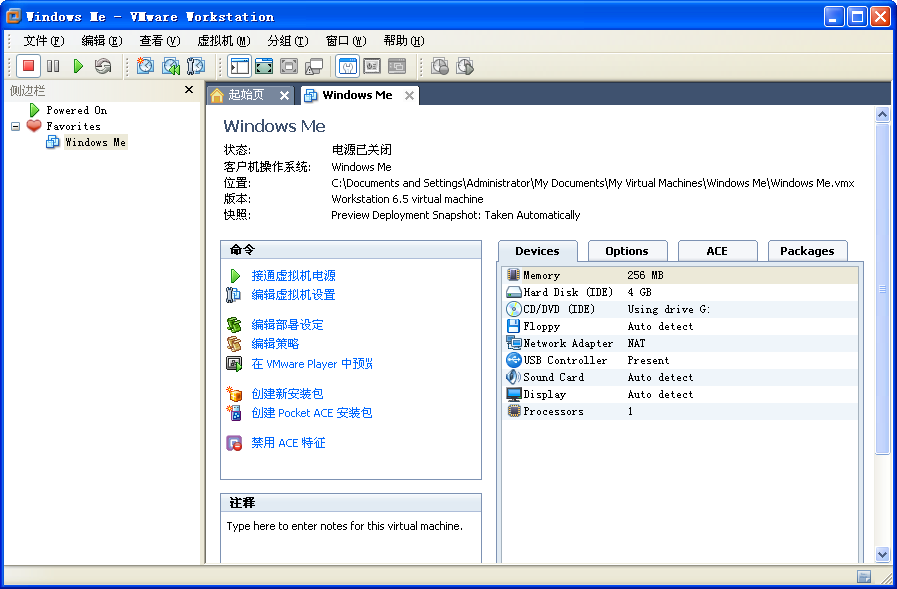Select Windows Me in the sidebar tree

coord(95,142)
